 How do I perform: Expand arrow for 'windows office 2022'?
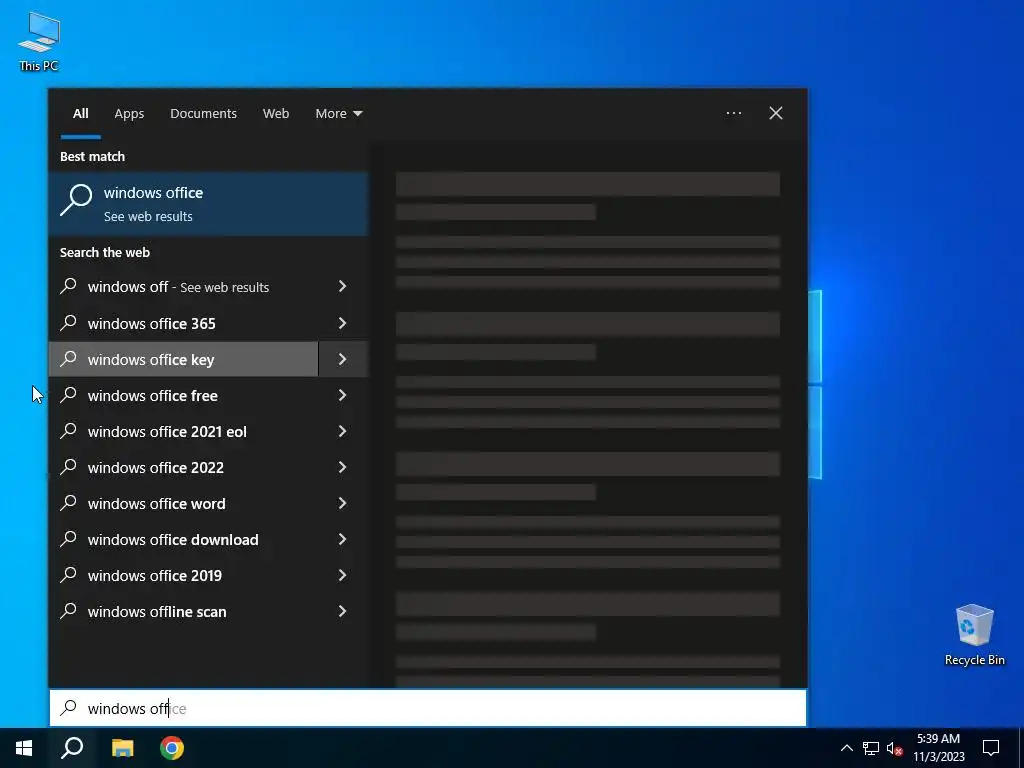click(343, 467)
